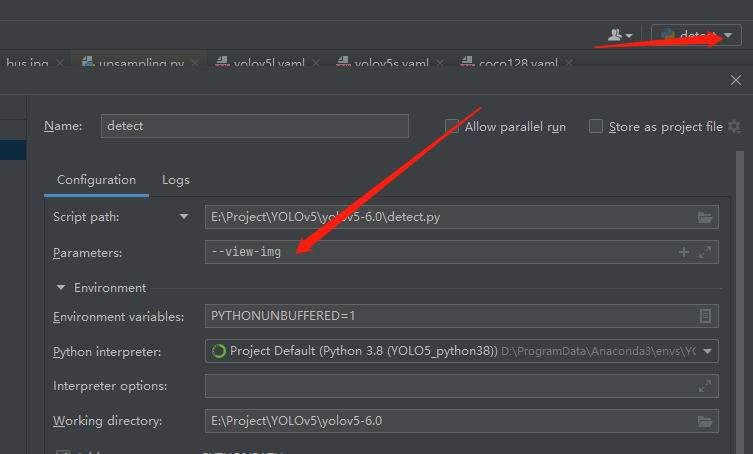
Task: Click the Name input field
Action: point(255,126)
